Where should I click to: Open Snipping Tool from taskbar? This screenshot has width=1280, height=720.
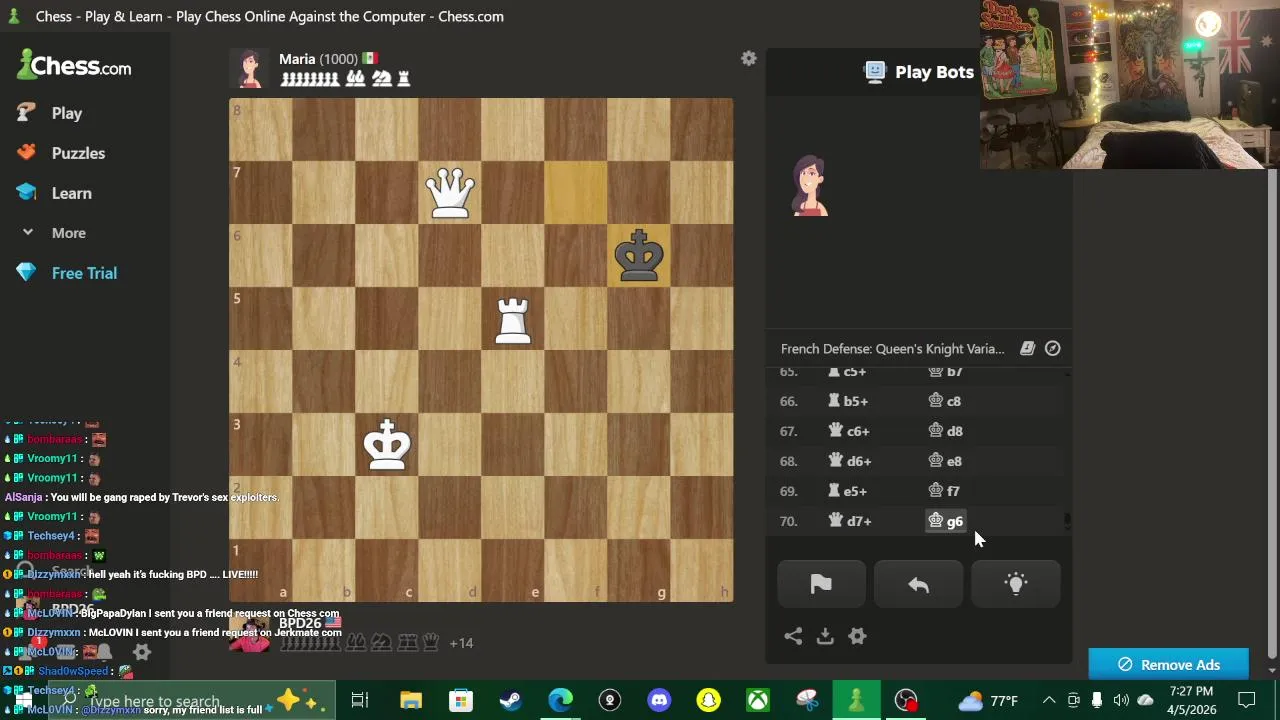pyautogui.click(x=807, y=701)
